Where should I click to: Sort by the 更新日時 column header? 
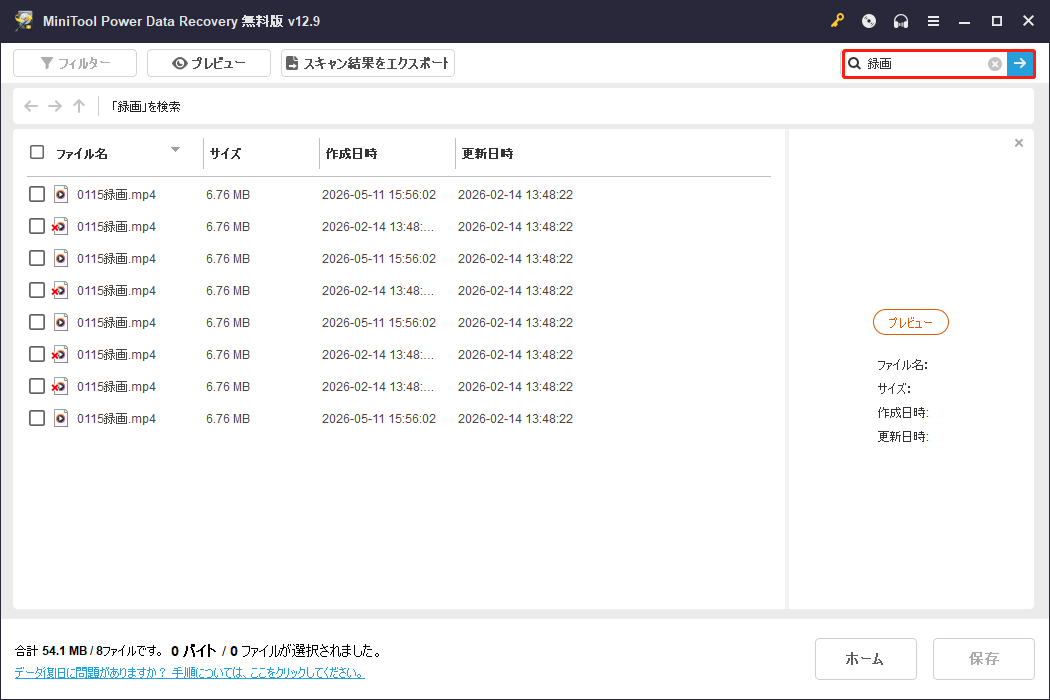488,153
